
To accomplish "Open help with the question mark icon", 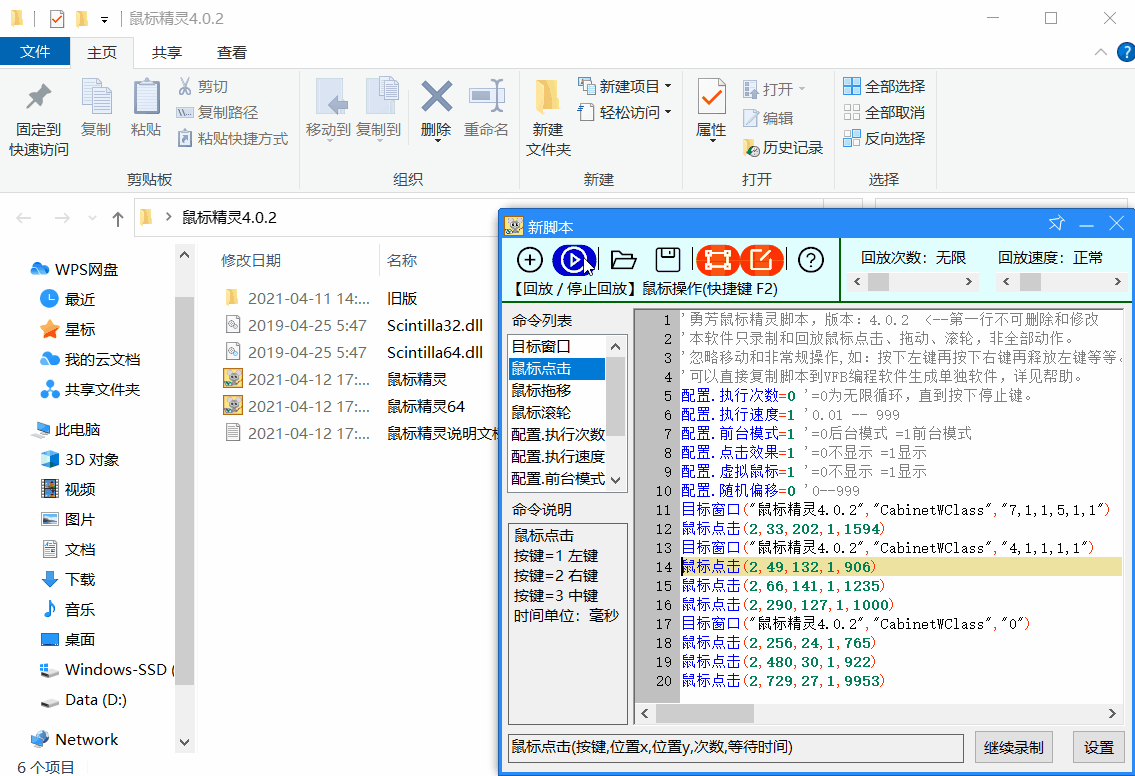I will coord(811,259).
